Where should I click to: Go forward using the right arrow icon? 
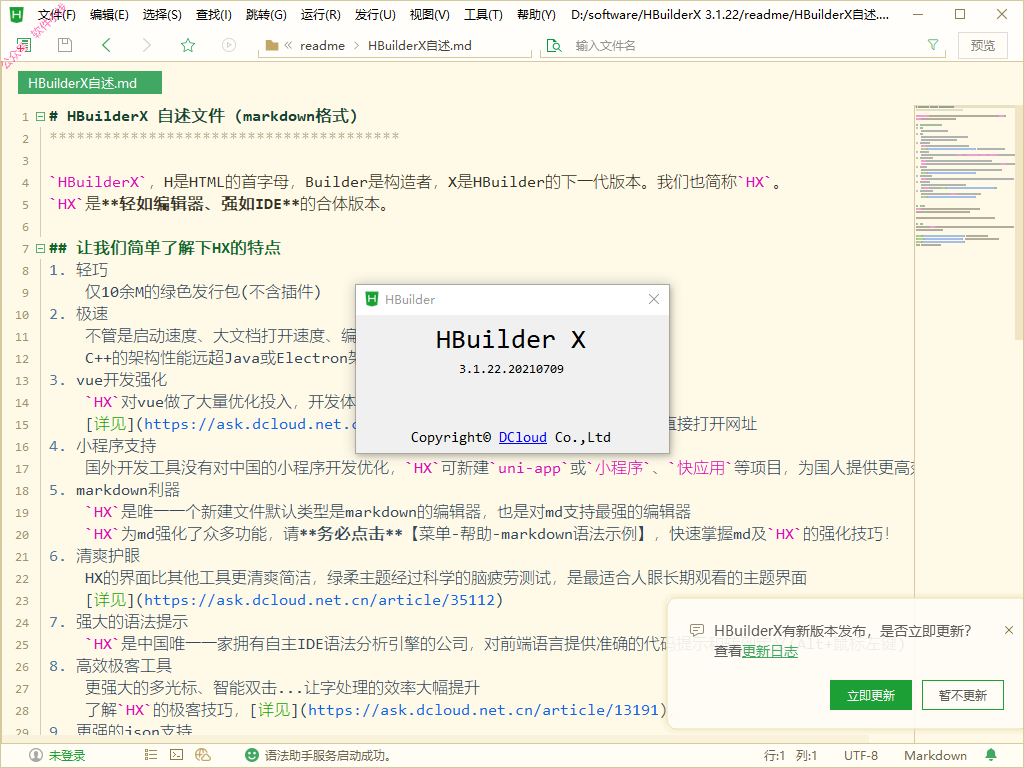coord(147,45)
